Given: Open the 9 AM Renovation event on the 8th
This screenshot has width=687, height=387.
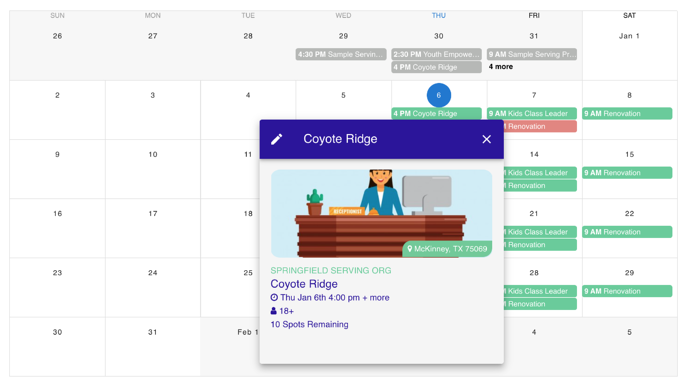Looking at the screenshot, I should click(627, 114).
